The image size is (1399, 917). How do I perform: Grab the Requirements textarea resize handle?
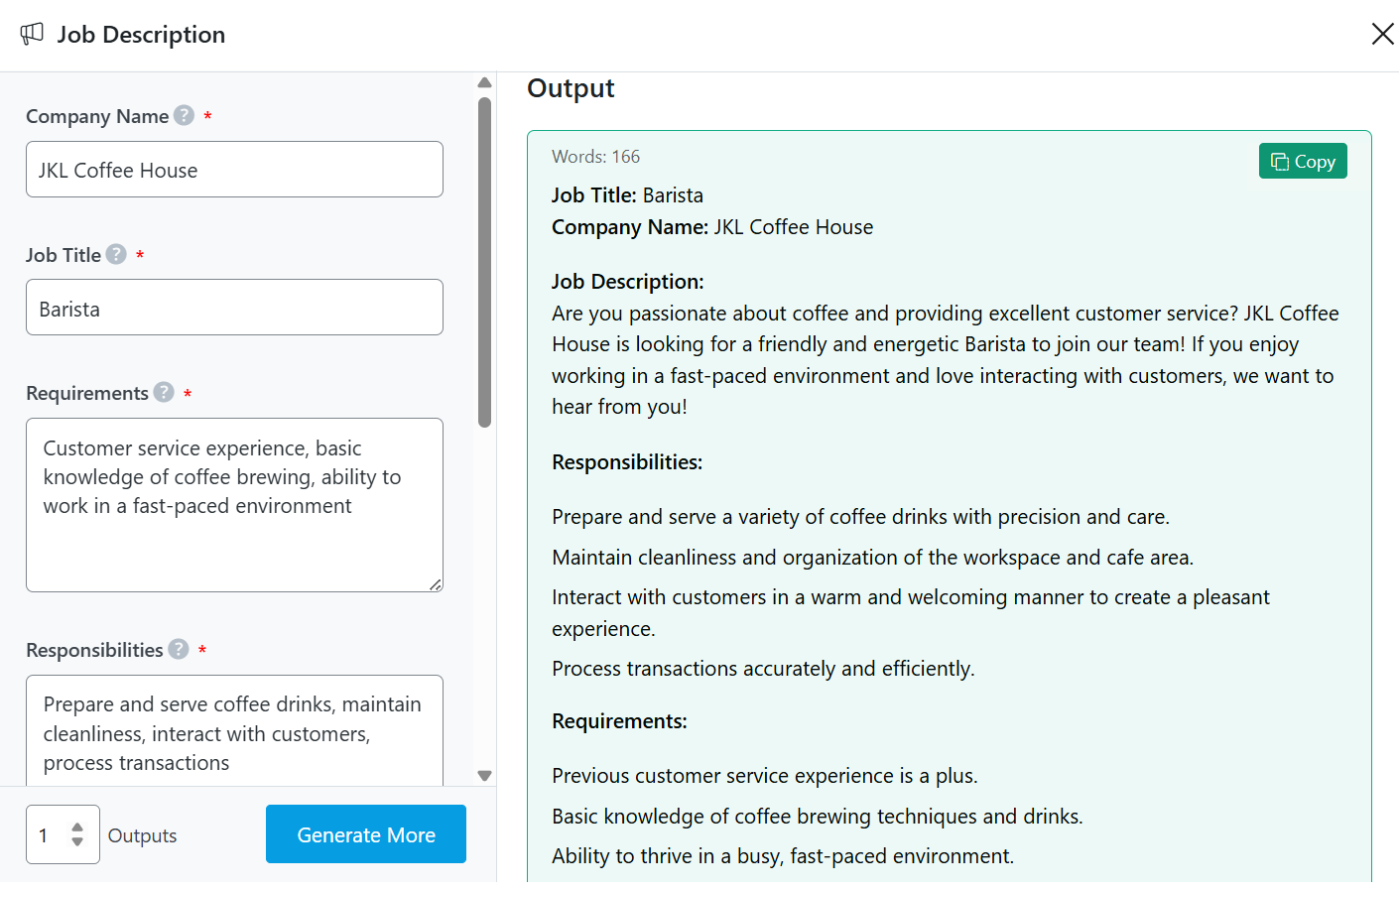point(436,585)
